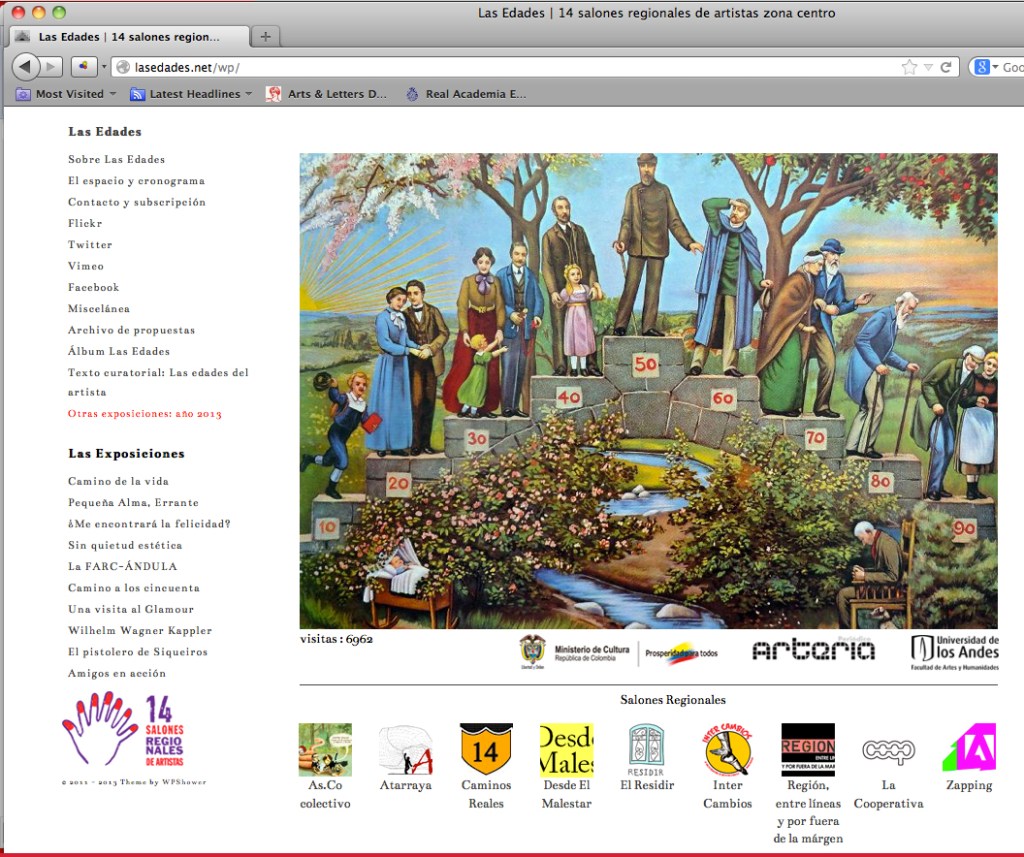Viewport: 1024px width, 857px height.
Task: Click the lasedades.net address bar field
Action: click(x=500, y=67)
